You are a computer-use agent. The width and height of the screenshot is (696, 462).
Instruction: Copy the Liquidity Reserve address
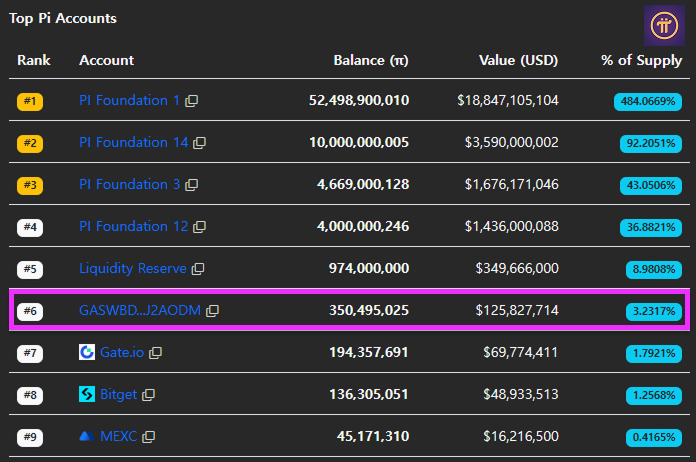[x=198, y=269]
